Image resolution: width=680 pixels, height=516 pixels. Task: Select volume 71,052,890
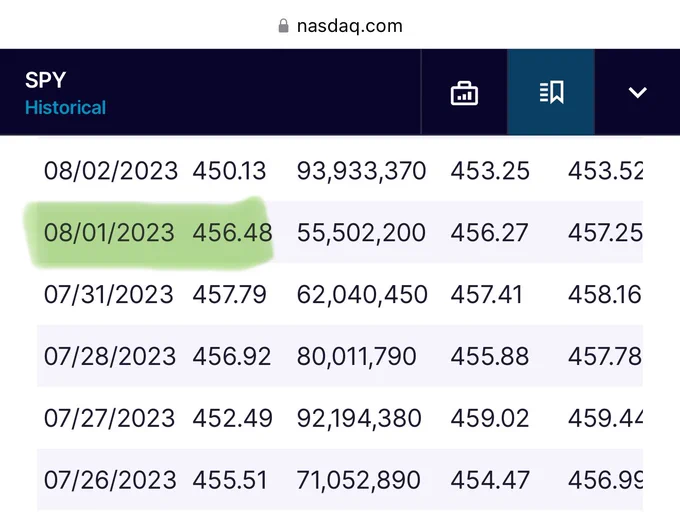tap(359, 480)
